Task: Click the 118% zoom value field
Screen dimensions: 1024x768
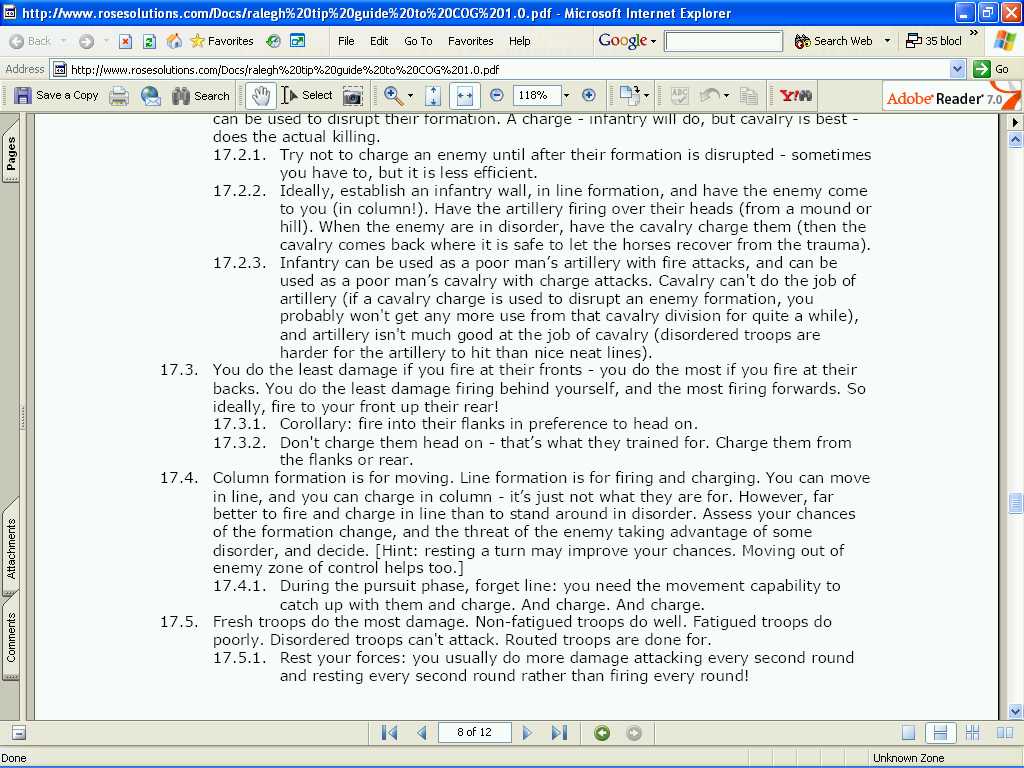Action: point(536,95)
